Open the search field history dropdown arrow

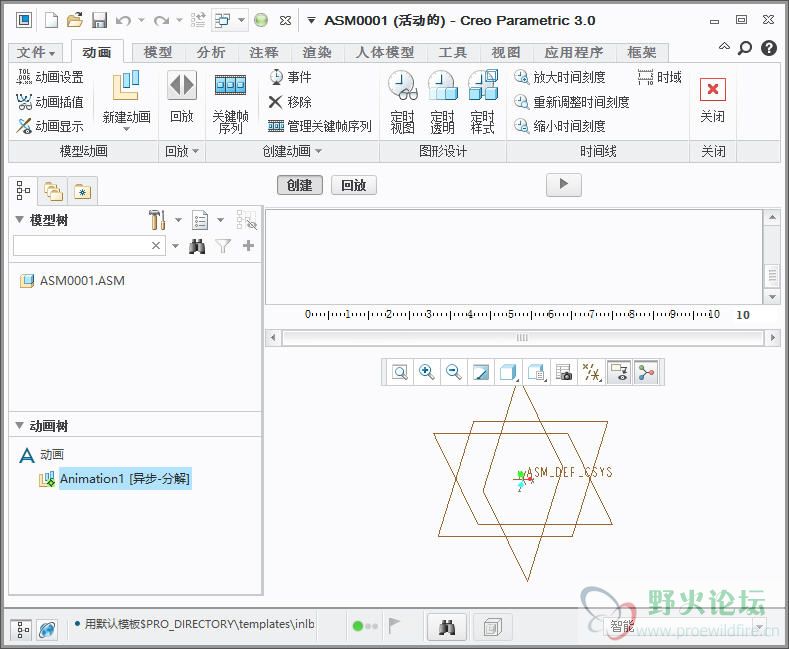click(175, 246)
